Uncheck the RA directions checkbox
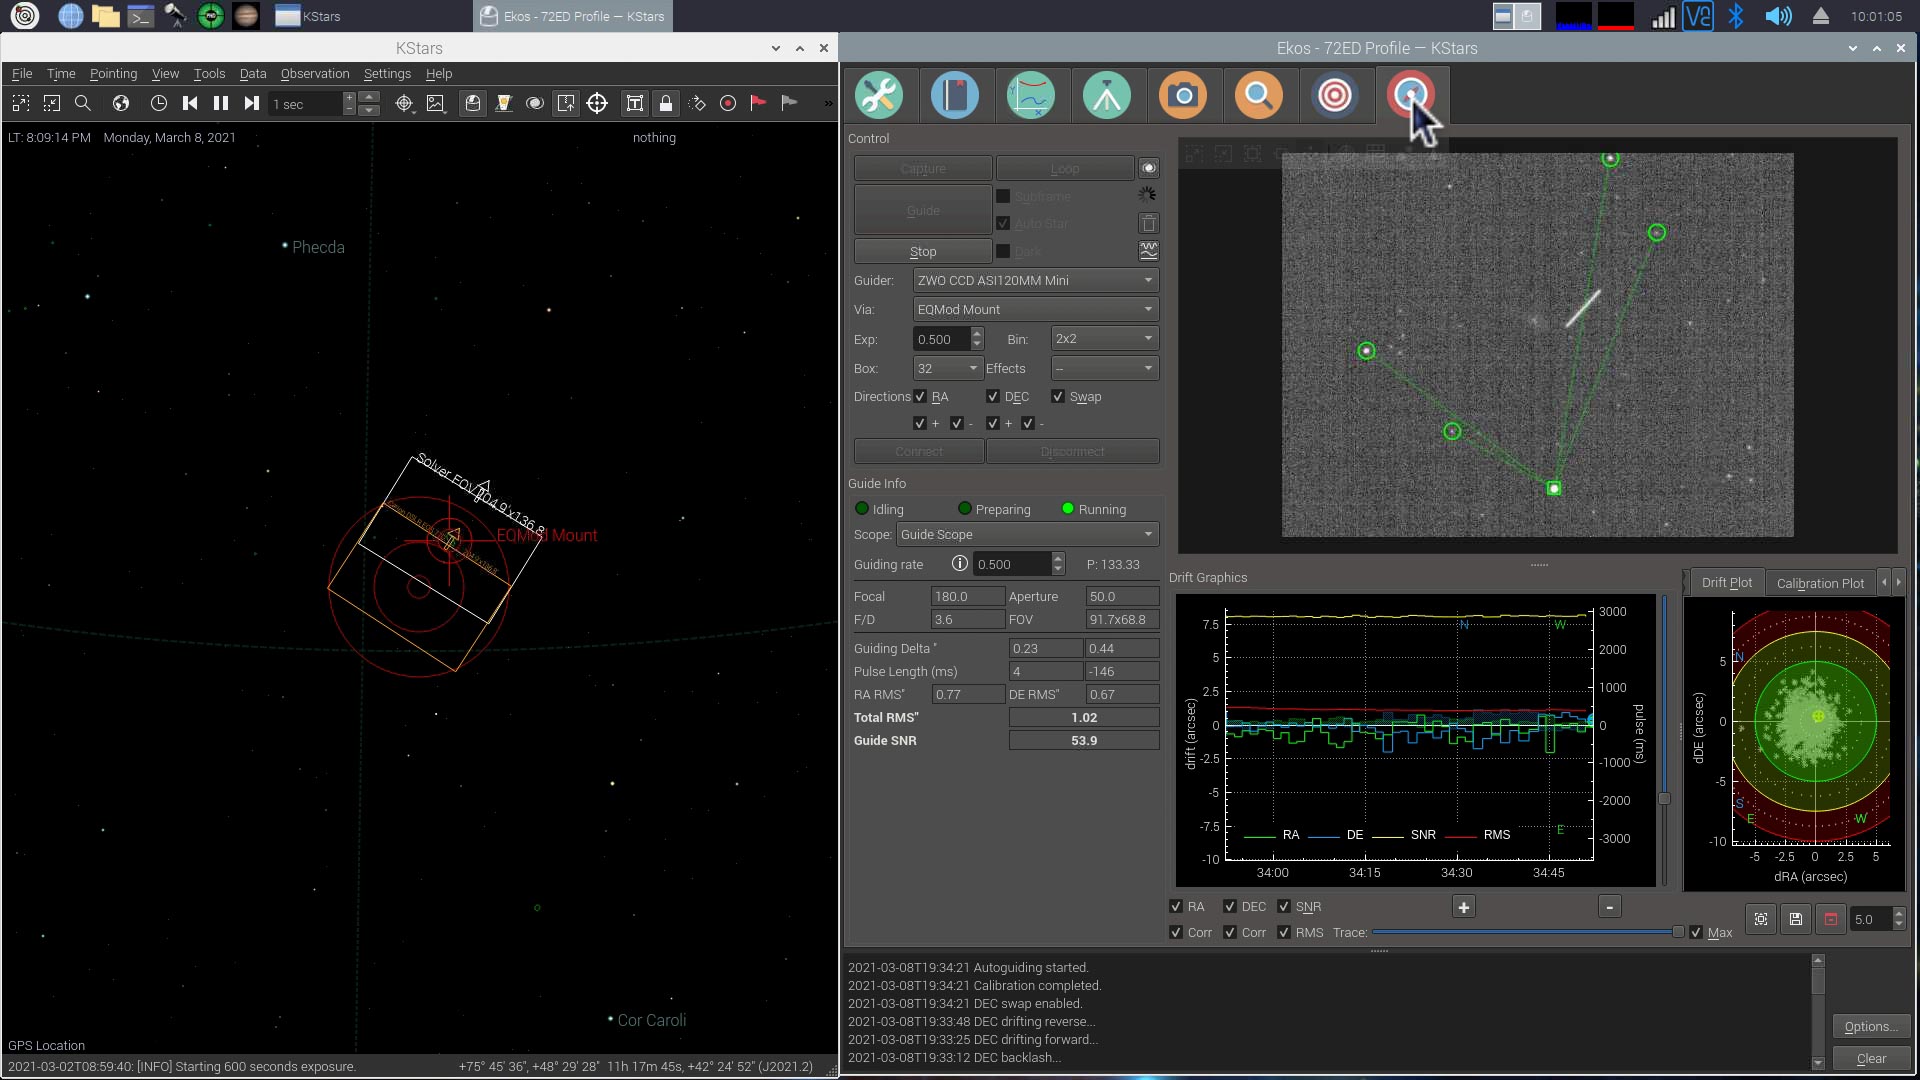This screenshot has height=1080, width=1920. coord(920,397)
